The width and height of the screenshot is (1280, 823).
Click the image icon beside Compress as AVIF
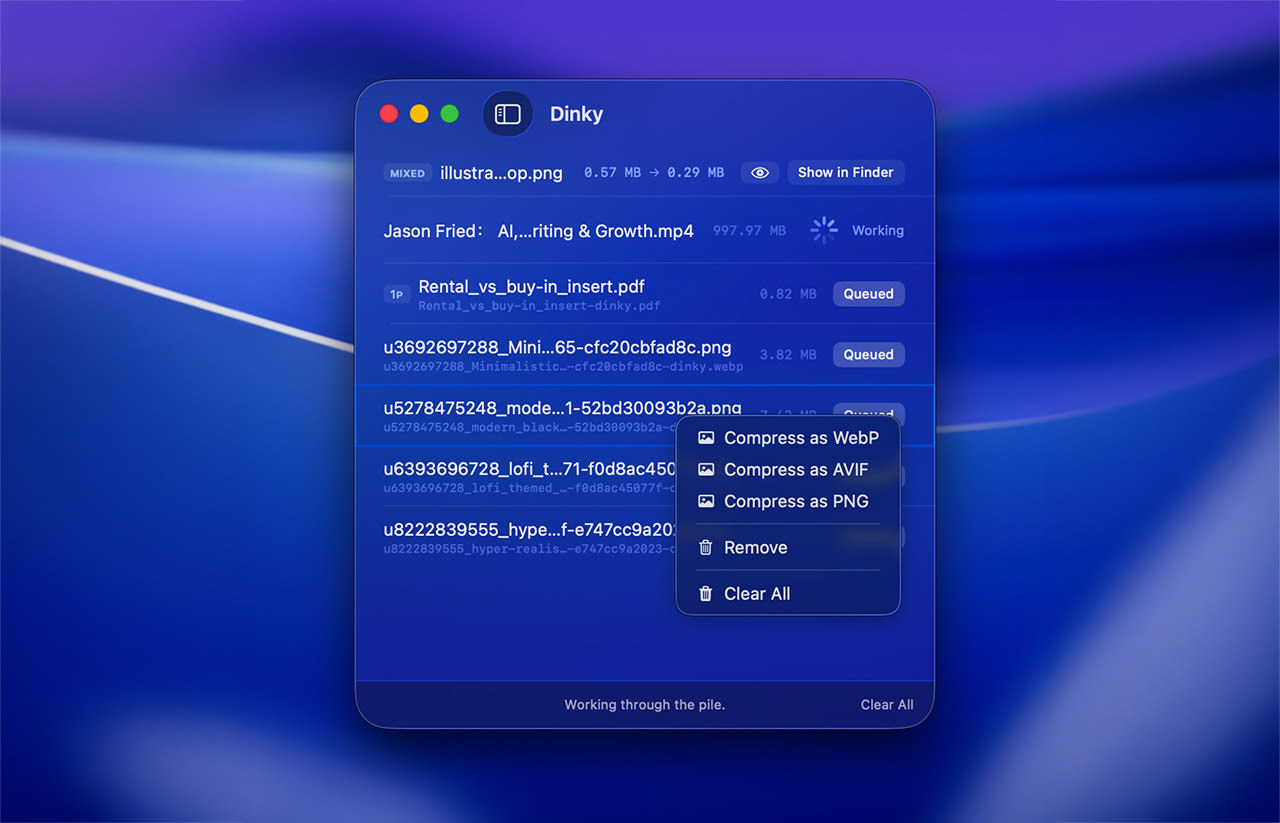pyautogui.click(x=707, y=469)
